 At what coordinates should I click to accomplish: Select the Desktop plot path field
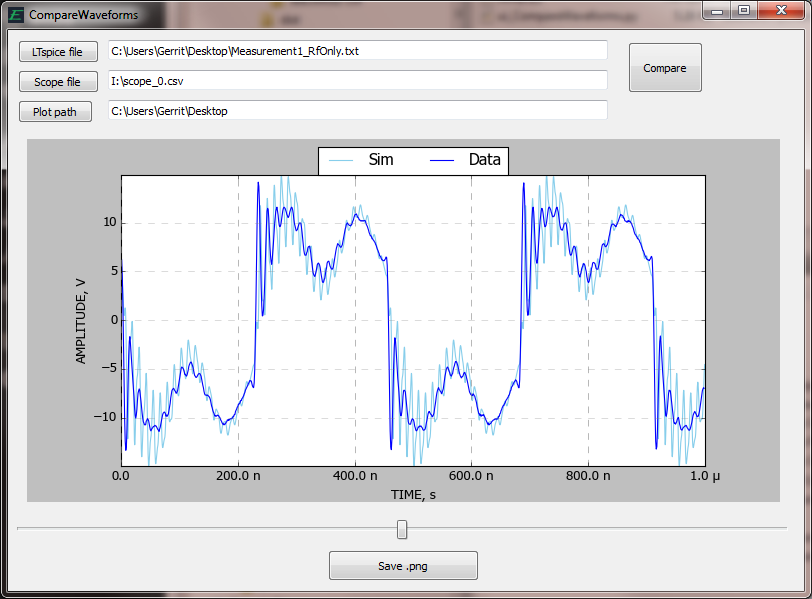point(357,111)
